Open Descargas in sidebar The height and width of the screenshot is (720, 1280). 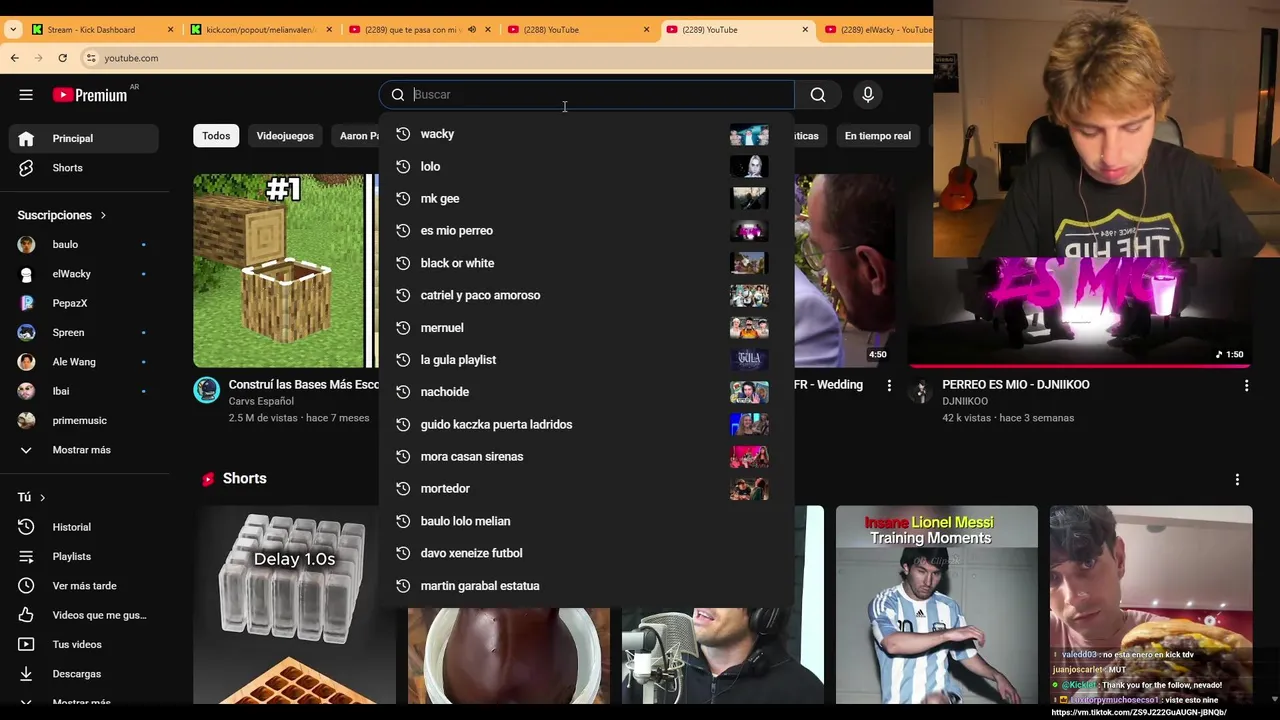(x=83, y=674)
